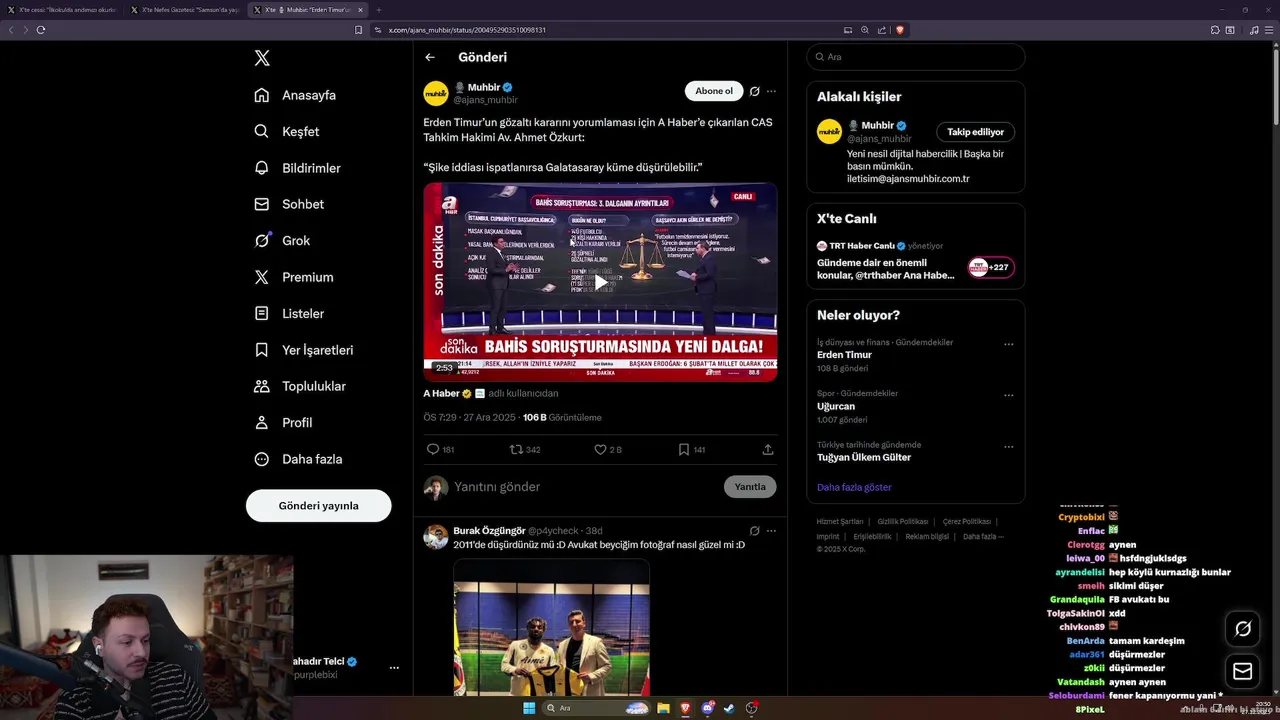Click taskbar Ara search box
The image size is (1280, 720).
pos(596,708)
